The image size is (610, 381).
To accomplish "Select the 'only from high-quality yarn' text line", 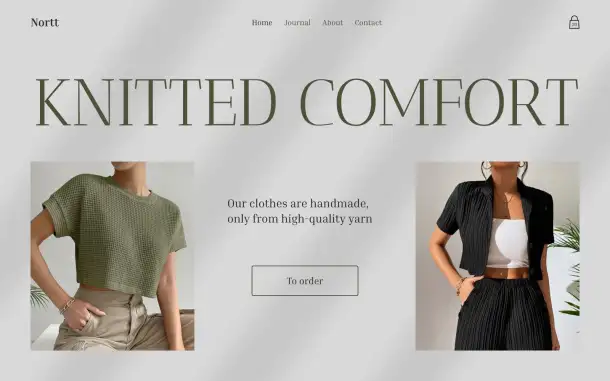I will coord(300,219).
